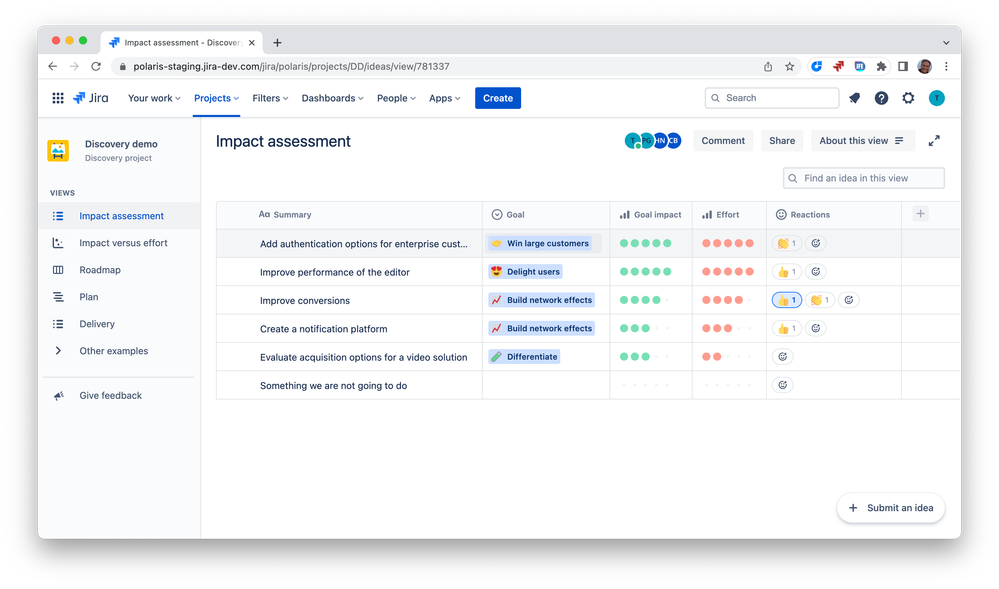
Task: Open the Filters dropdown
Action: pos(270,98)
